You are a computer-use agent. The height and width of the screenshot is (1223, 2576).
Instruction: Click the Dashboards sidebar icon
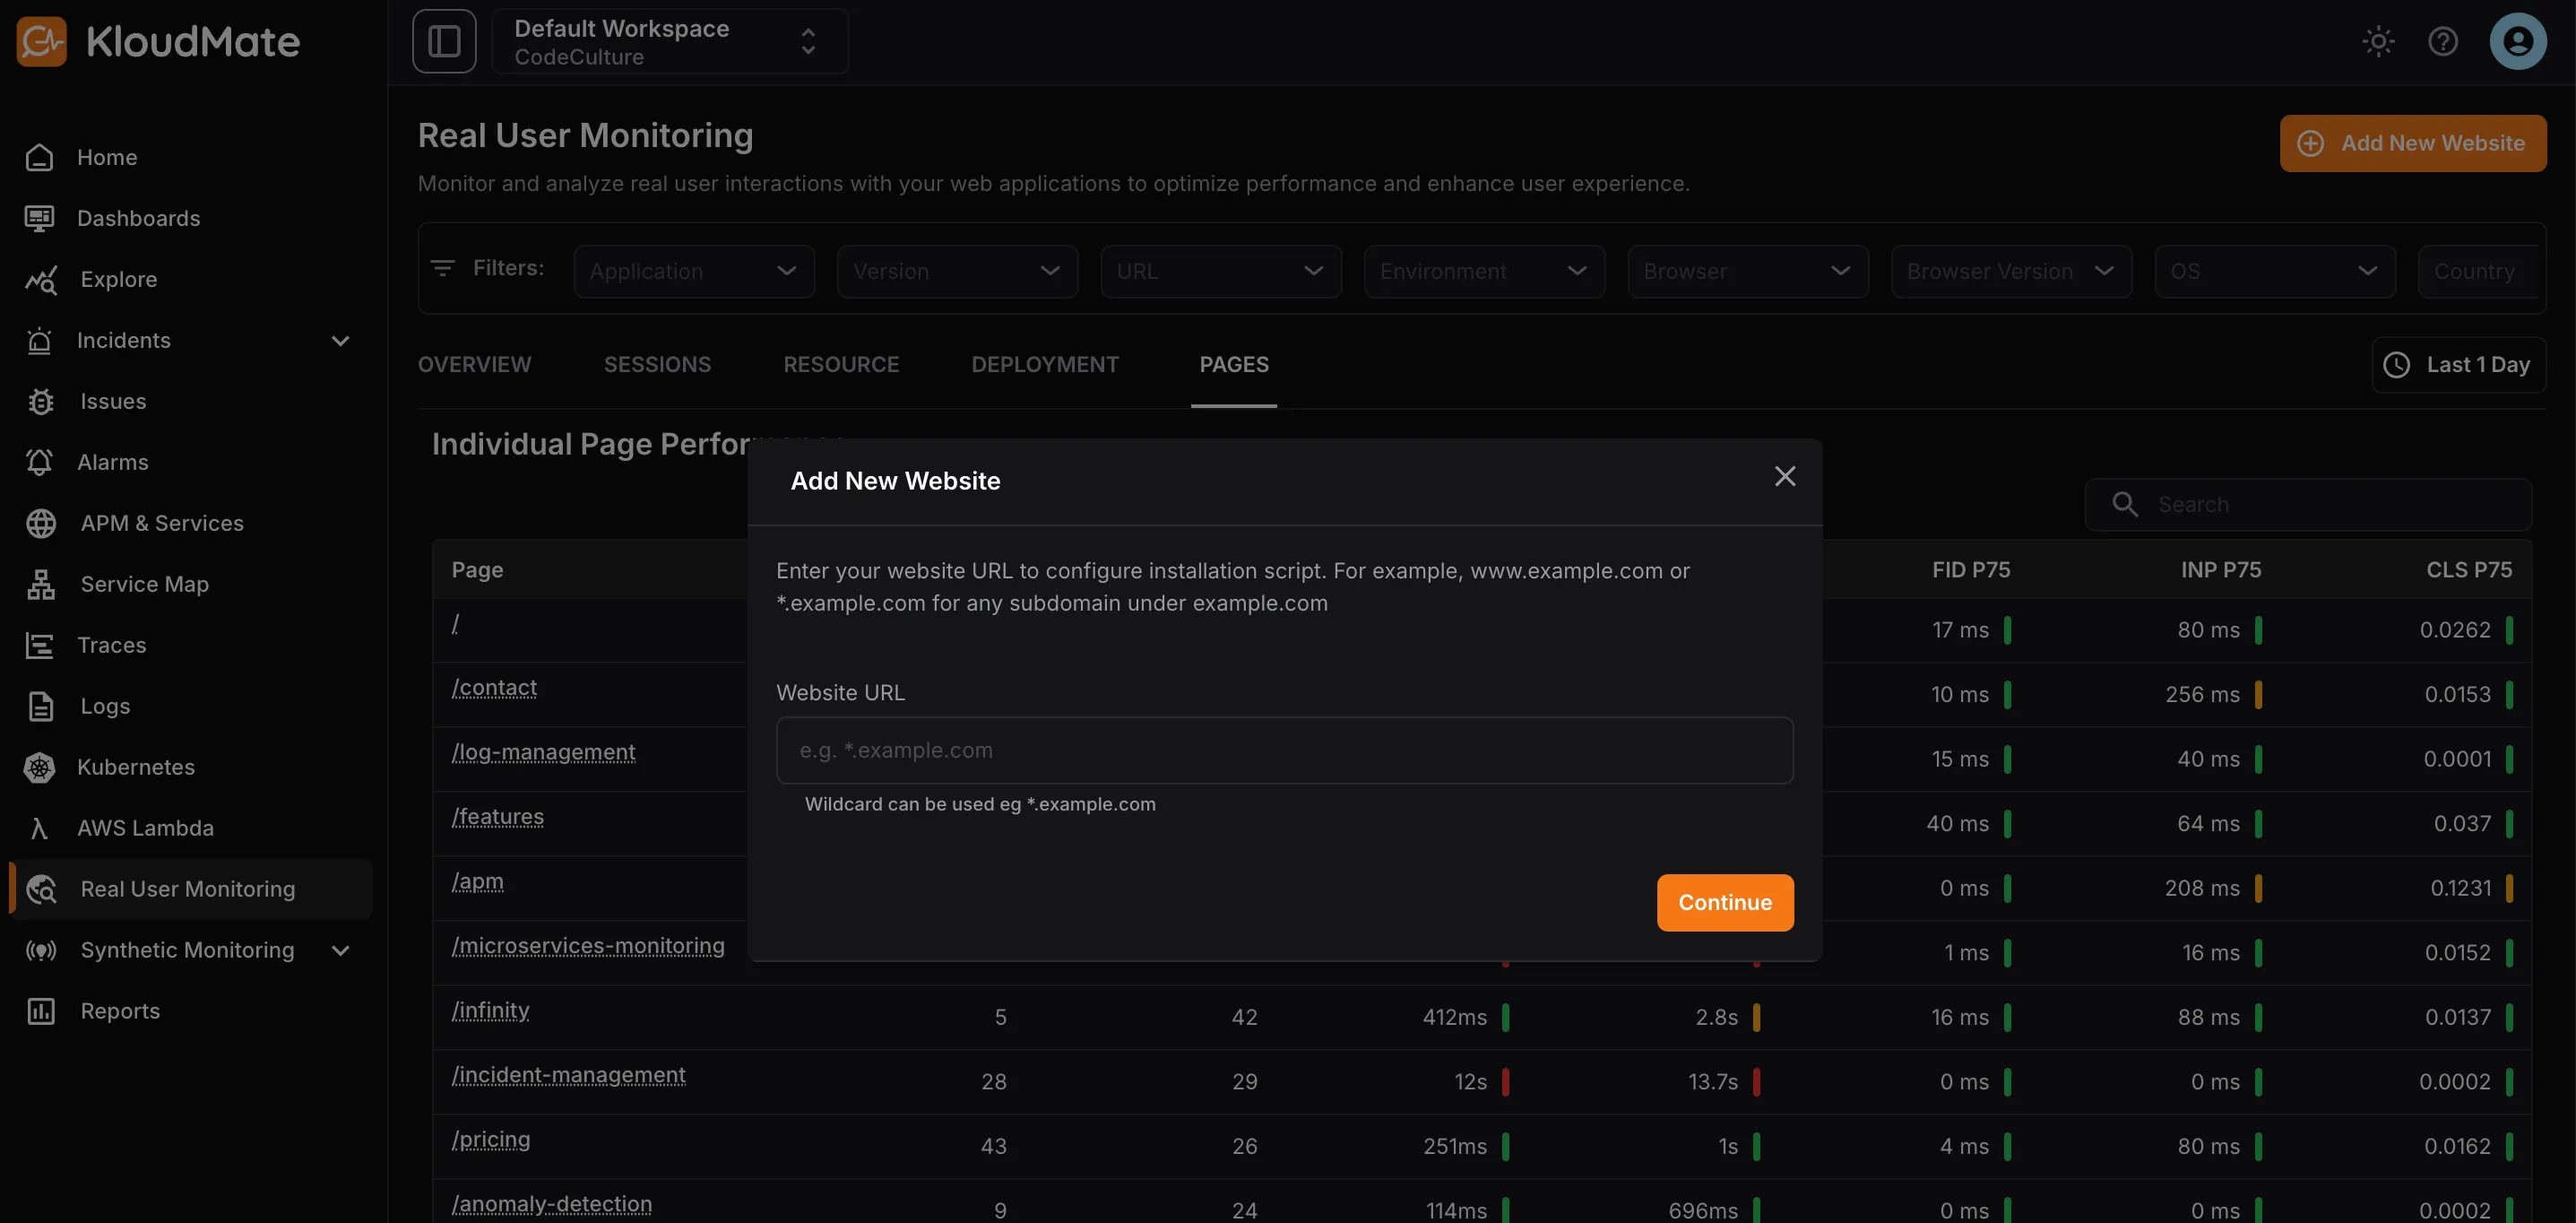(x=39, y=218)
